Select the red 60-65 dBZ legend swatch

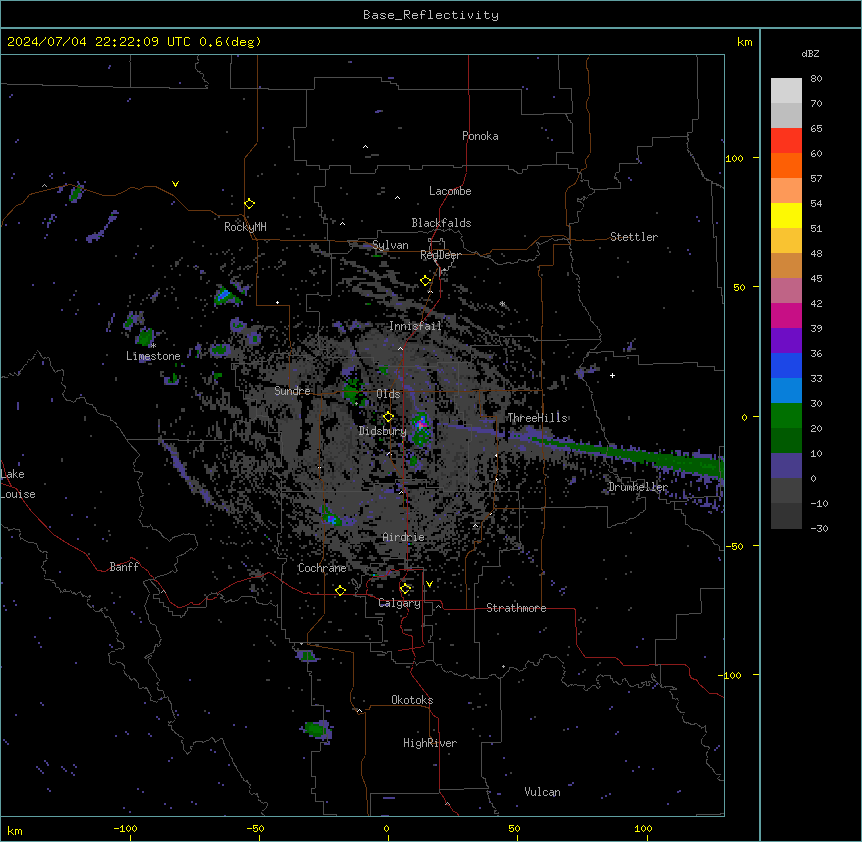pos(786,141)
